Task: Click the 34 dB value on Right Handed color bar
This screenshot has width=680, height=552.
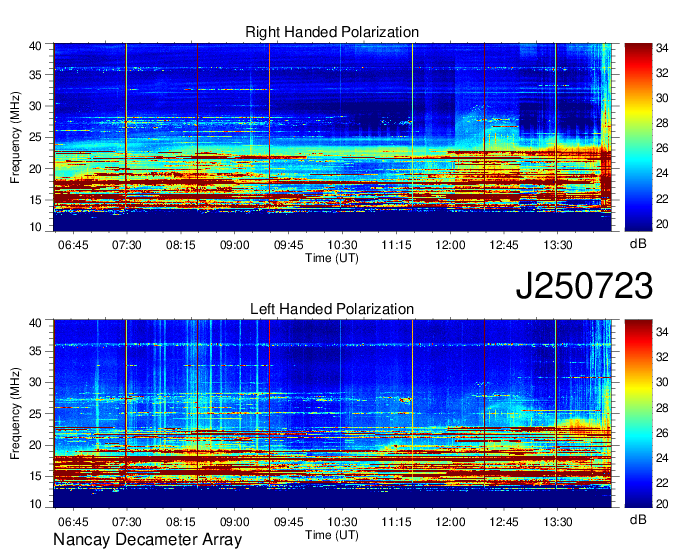Action: pyautogui.click(x=662, y=49)
